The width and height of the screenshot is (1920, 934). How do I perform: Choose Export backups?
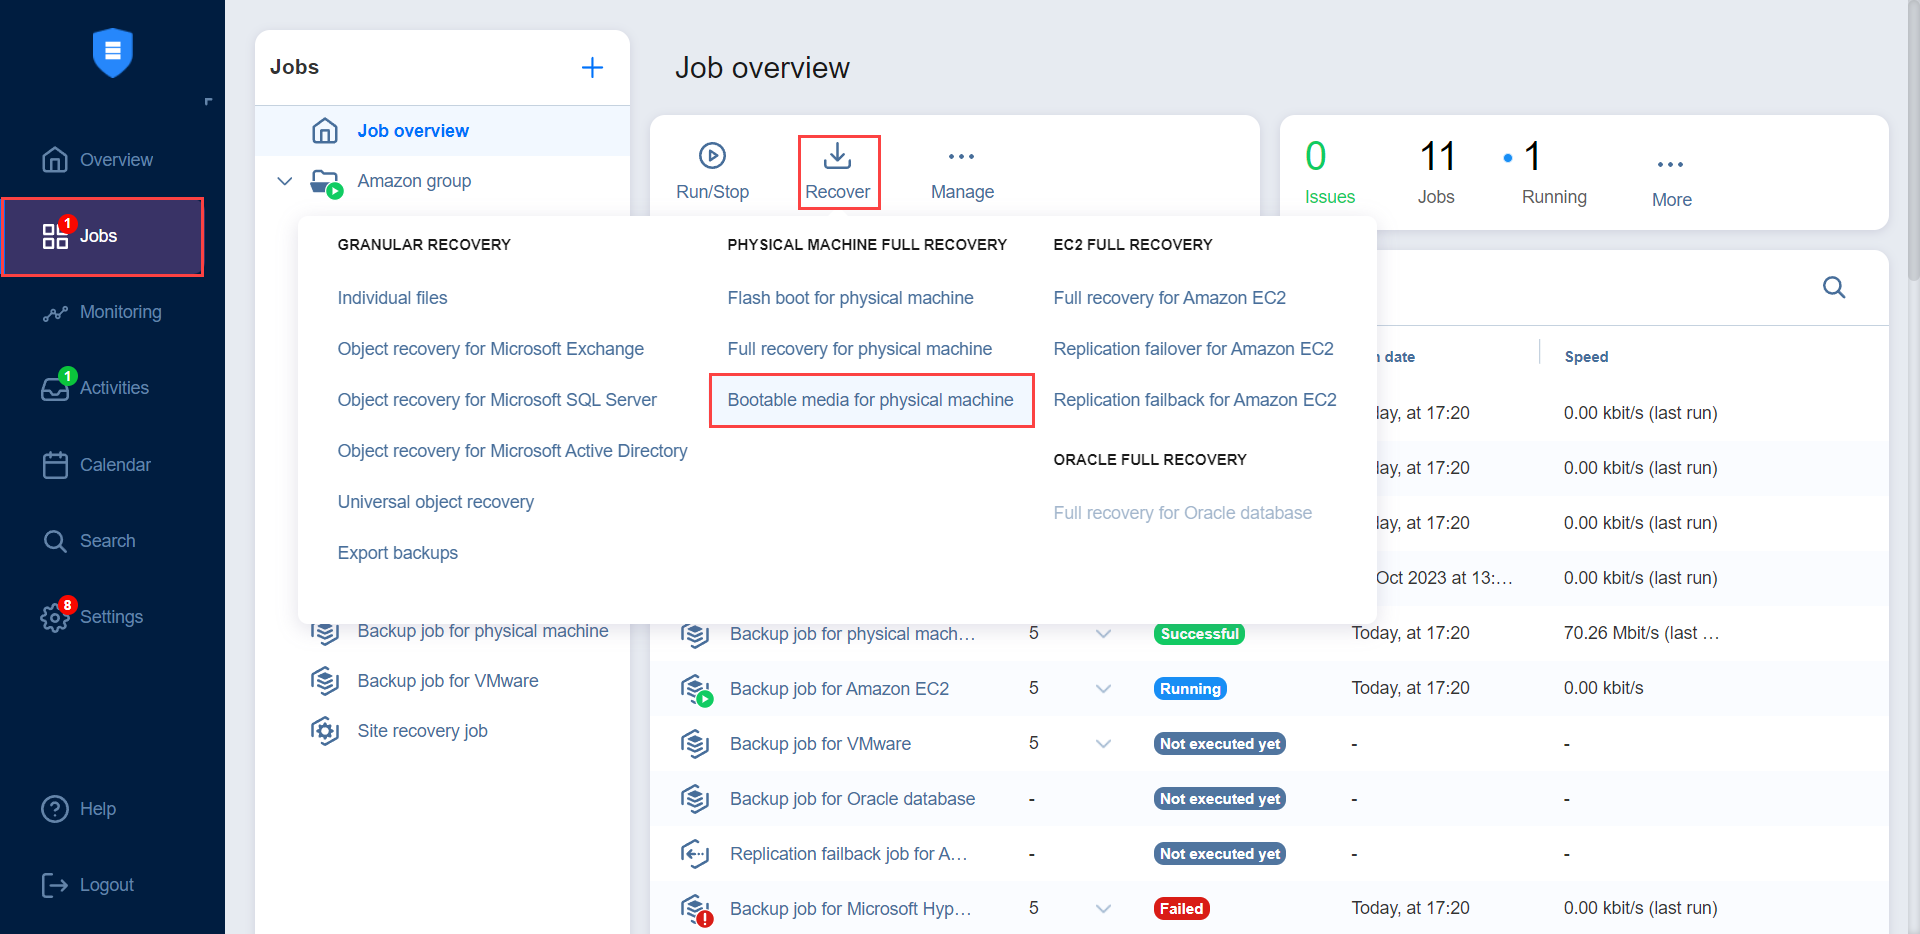397,553
